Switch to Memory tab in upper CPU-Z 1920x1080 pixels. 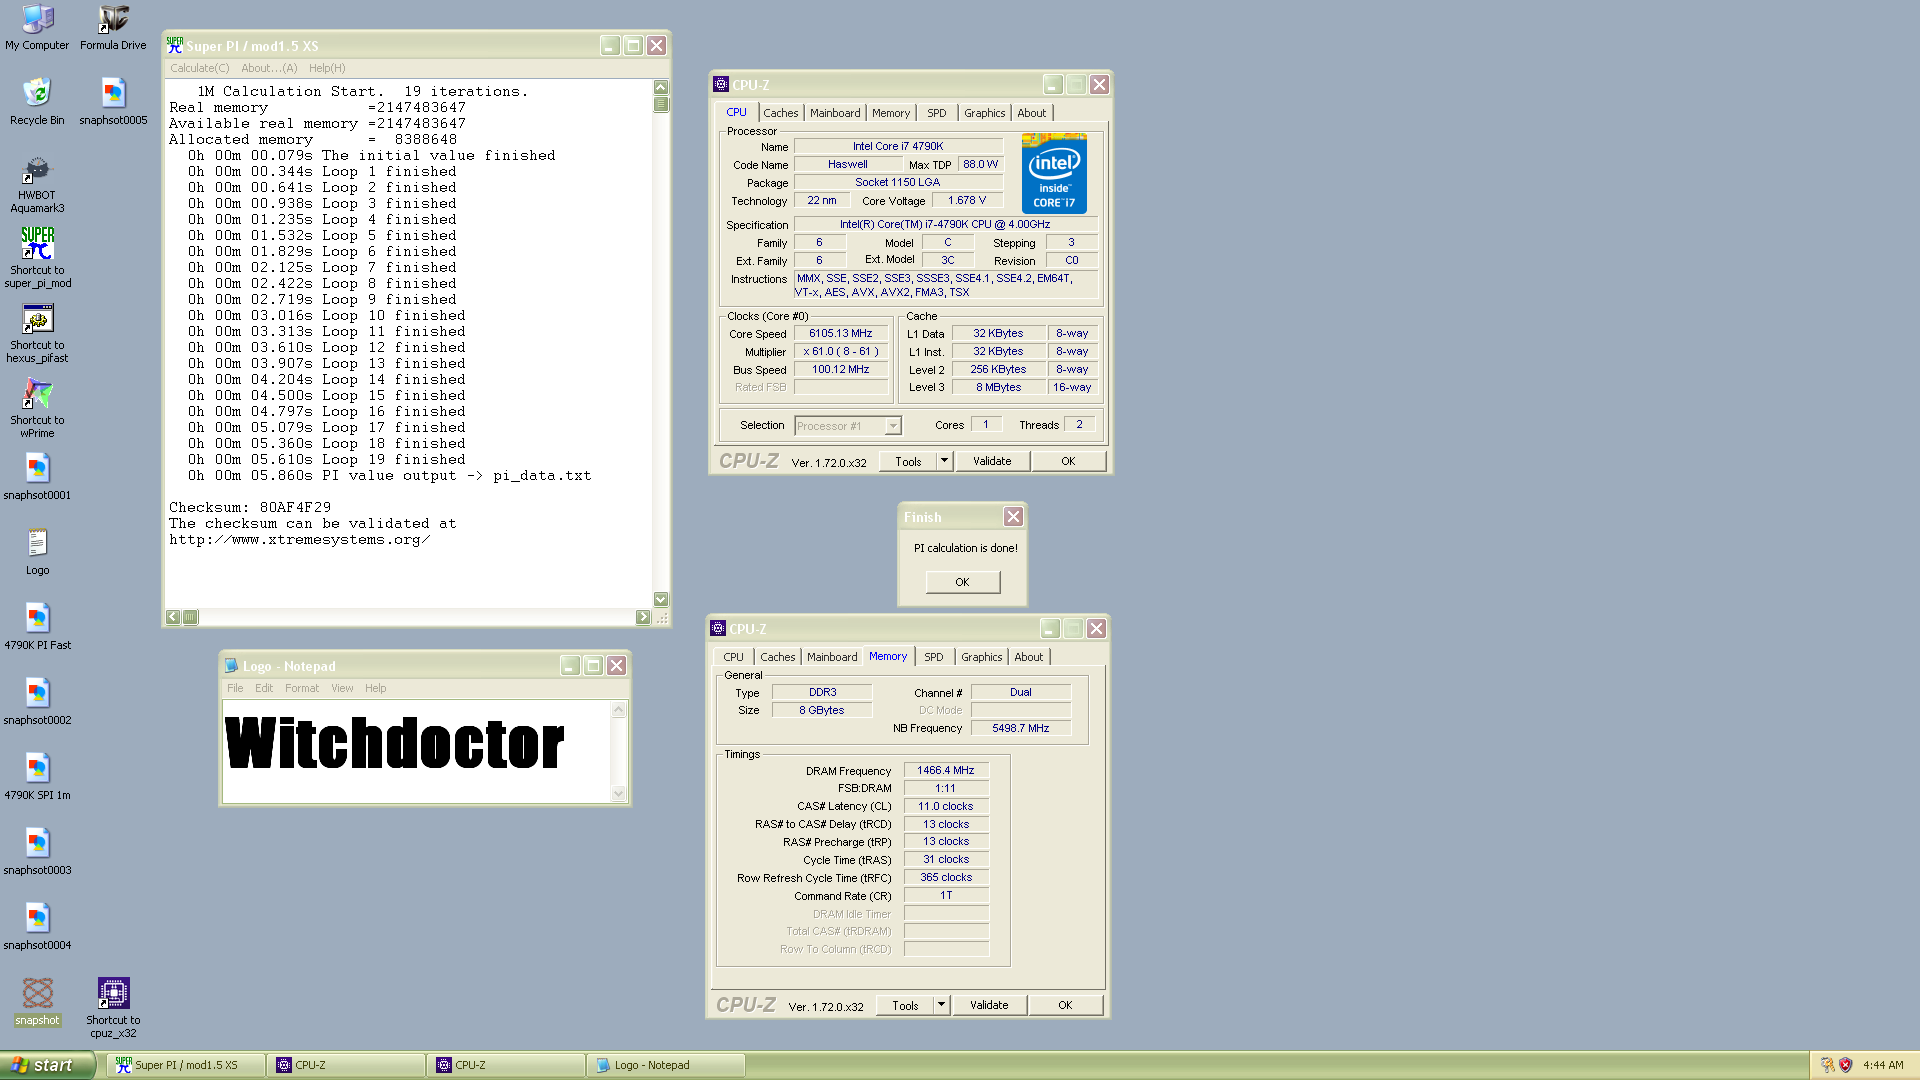891,113
